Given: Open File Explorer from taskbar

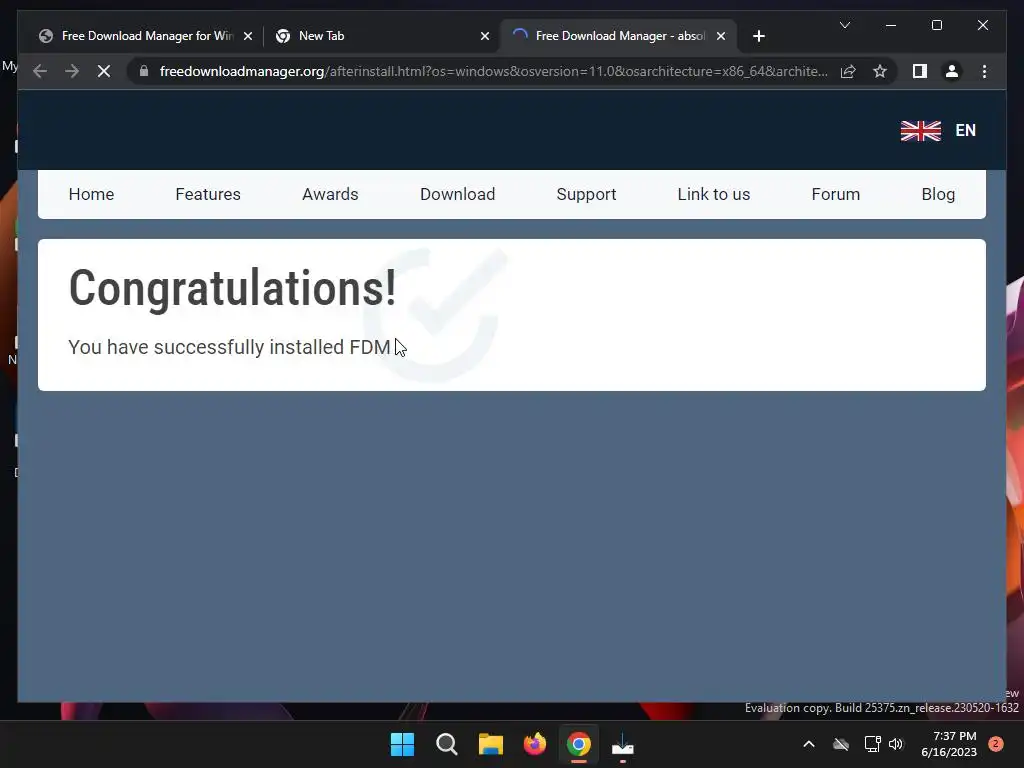Looking at the screenshot, I should (x=490, y=744).
